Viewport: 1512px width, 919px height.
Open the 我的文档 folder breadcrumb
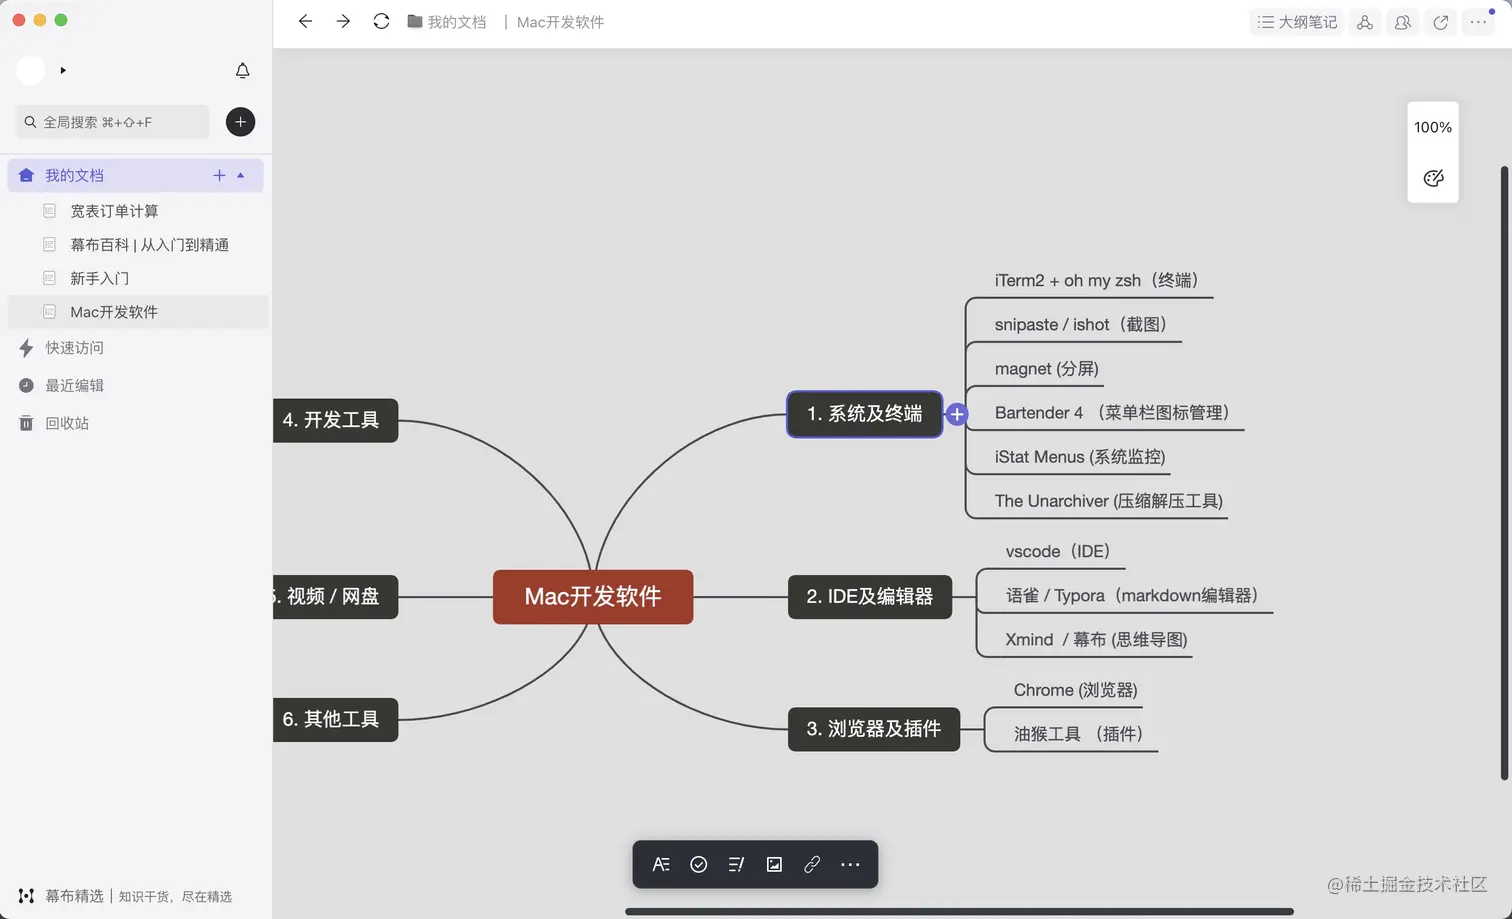point(447,22)
